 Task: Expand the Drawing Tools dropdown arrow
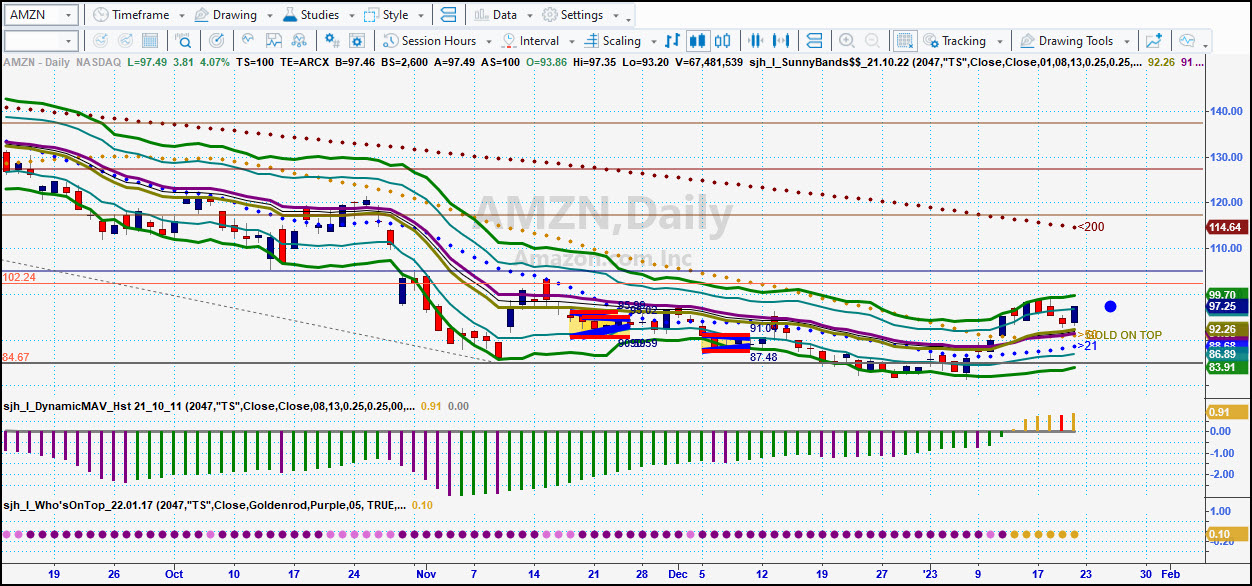(x=1127, y=42)
